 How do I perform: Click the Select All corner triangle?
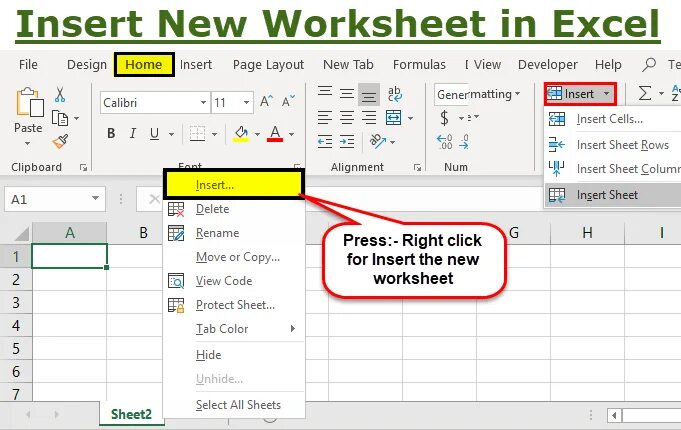point(21,233)
